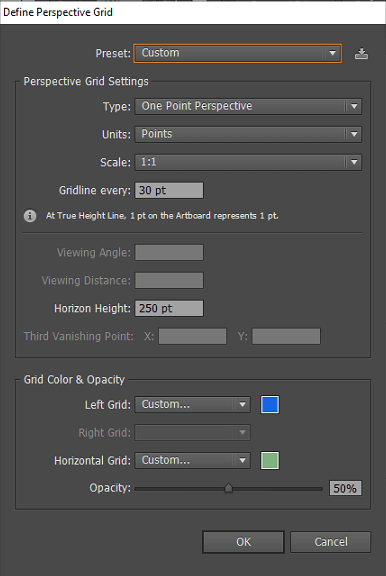The height and width of the screenshot is (576, 386).
Task: Open the Preset dropdown showing Custom
Action: (237, 53)
